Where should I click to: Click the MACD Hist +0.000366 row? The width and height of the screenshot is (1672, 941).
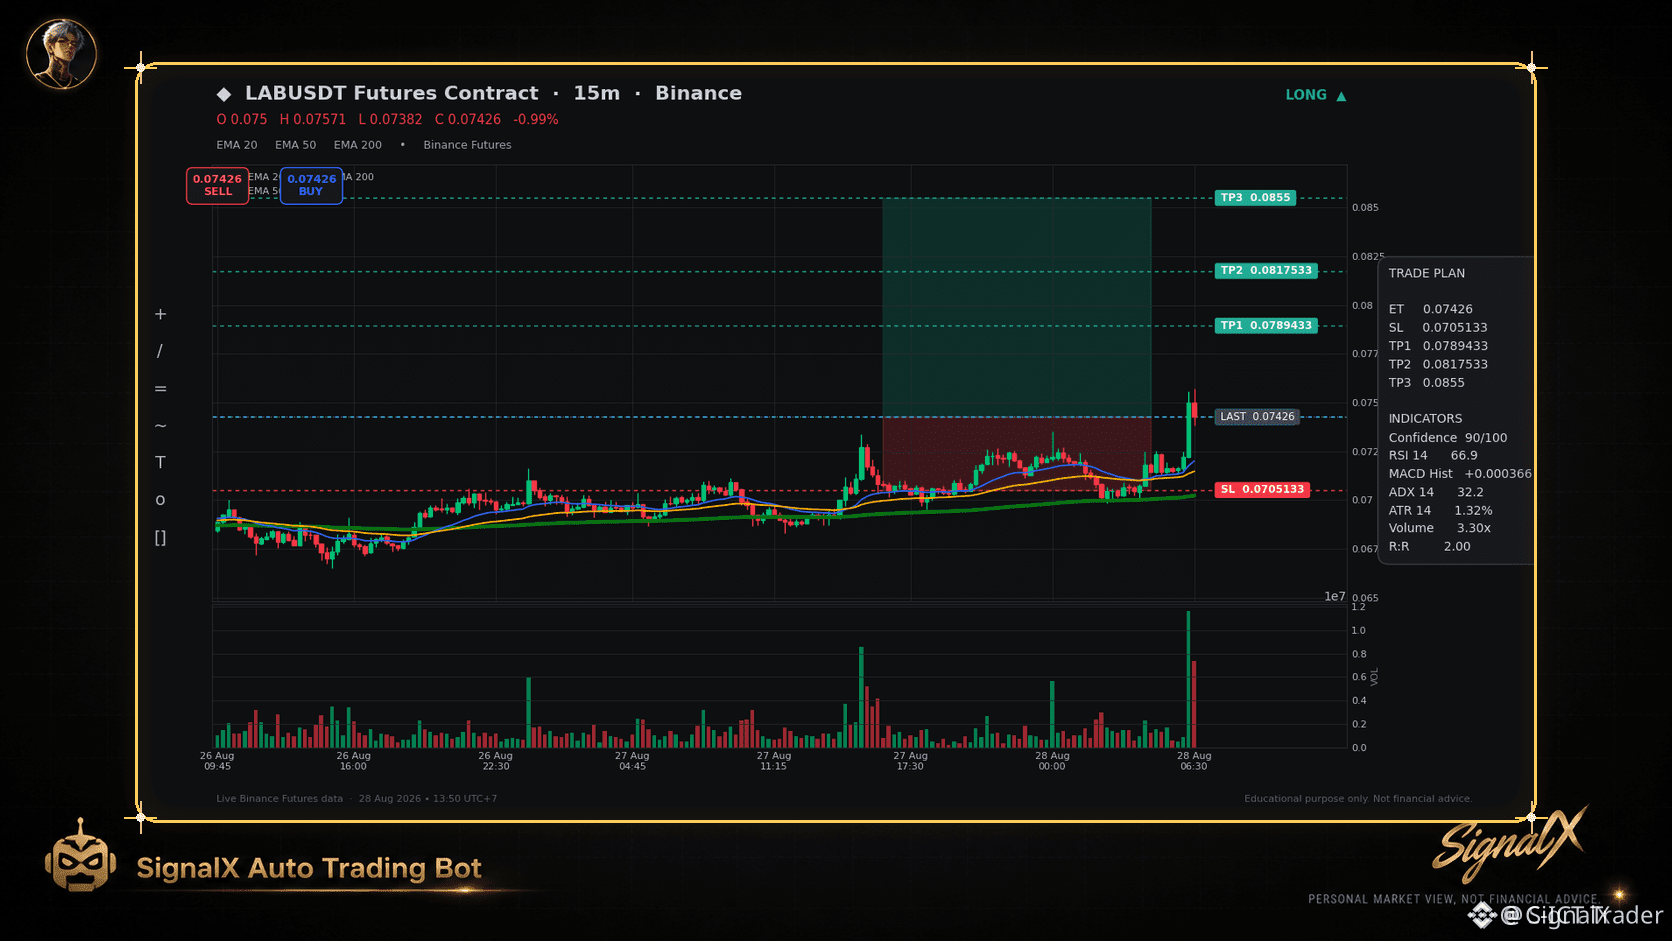click(1460, 474)
